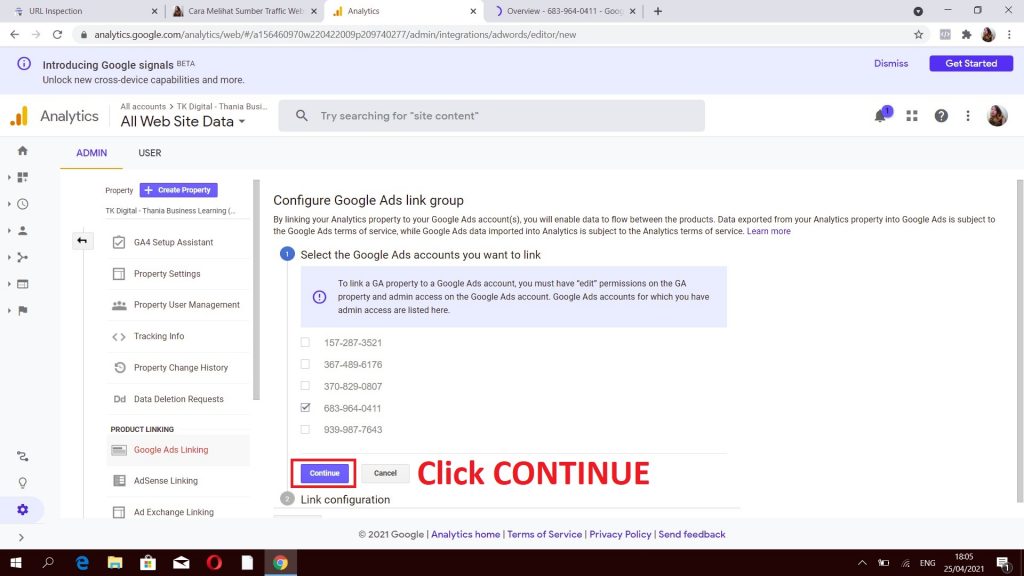1024x576 pixels.
Task: Click the back arrow in the admin column
Action: (82, 241)
